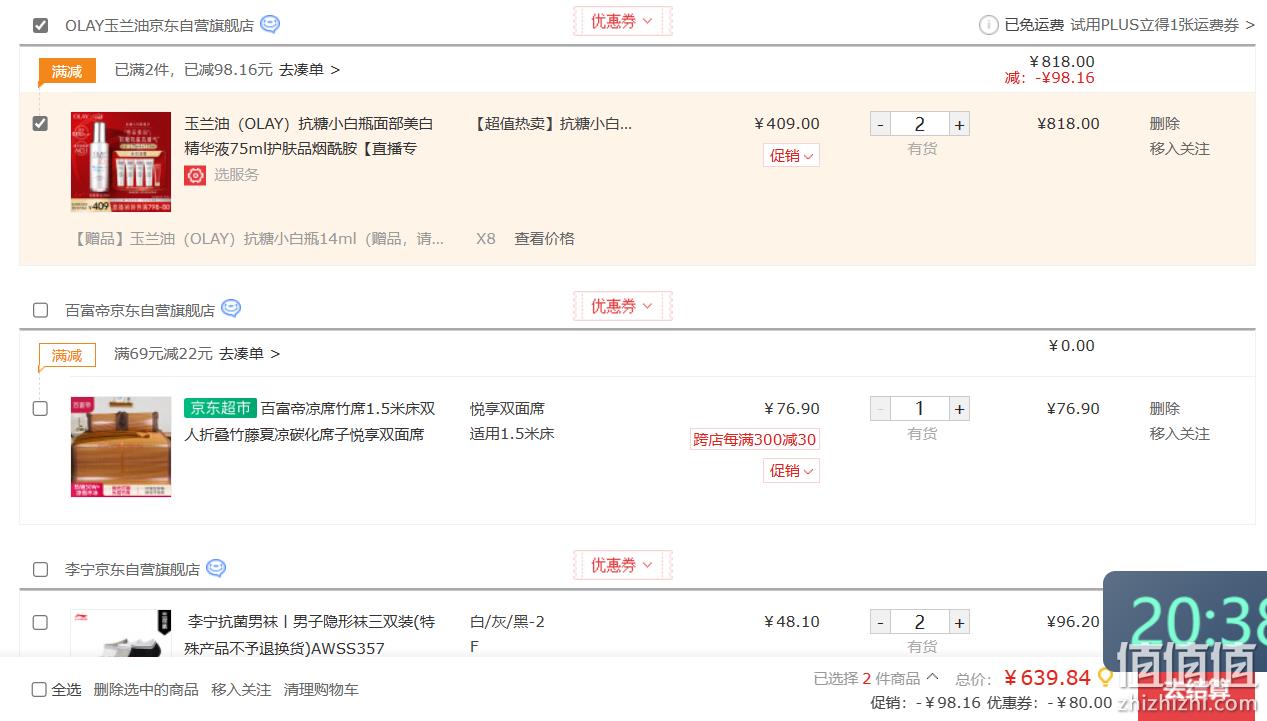Click the 悦享双面席 variant text
Viewport: 1267px width, 721px height.
(507, 409)
